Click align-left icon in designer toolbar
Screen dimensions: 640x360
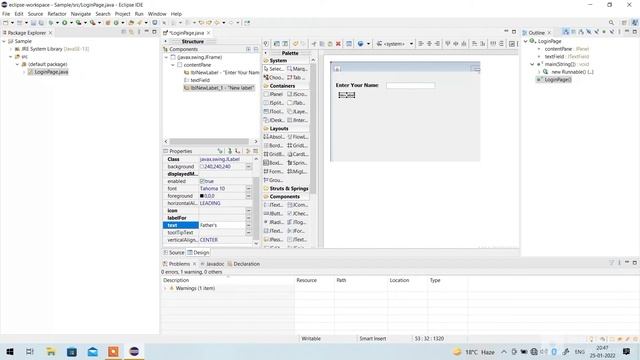click(421, 44)
